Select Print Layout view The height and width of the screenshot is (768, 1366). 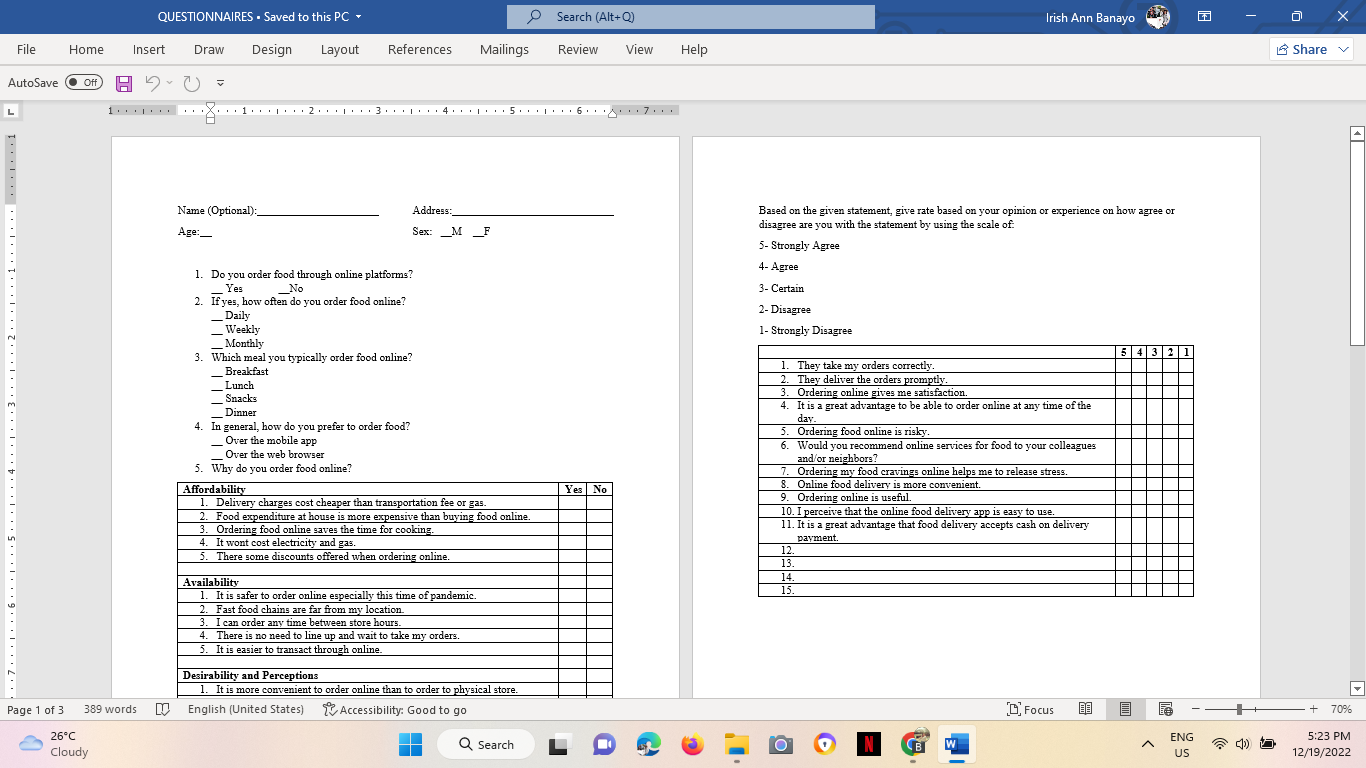coord(1125,709)
